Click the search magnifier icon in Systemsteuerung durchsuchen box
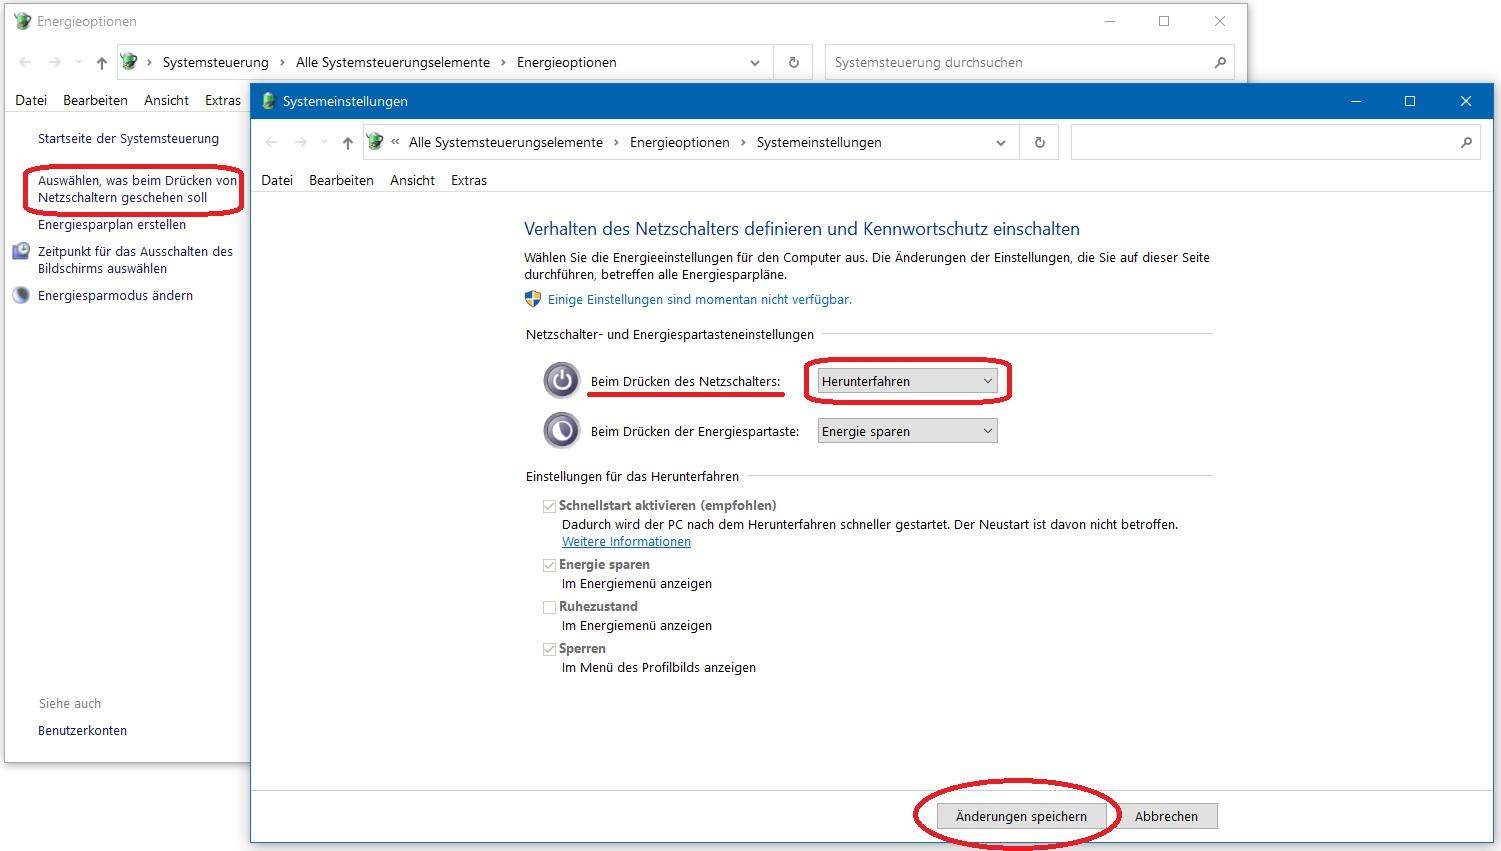This screenshot has width=1501, height=851. point(1220,62)
